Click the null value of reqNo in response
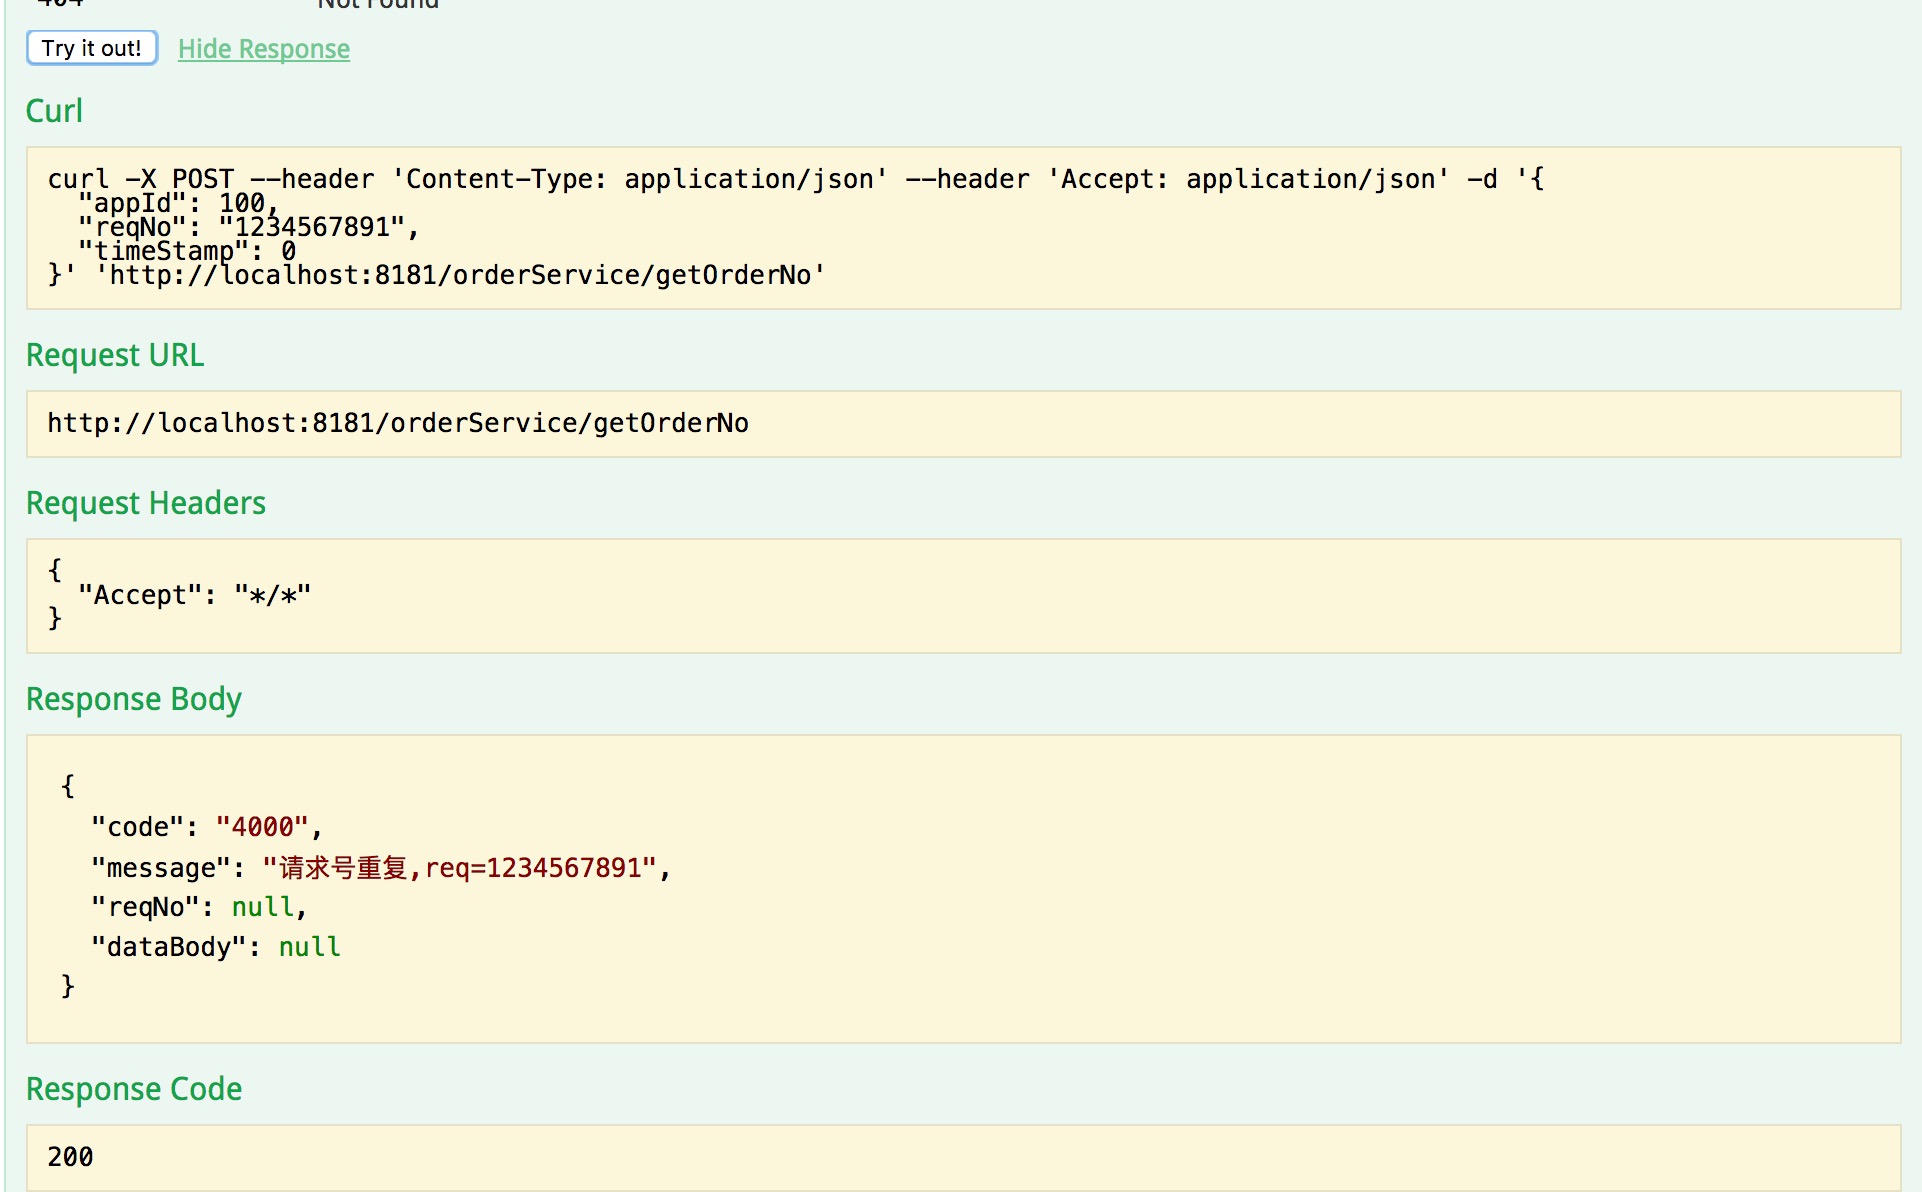 pyautogui.click(x=263, y=907)
